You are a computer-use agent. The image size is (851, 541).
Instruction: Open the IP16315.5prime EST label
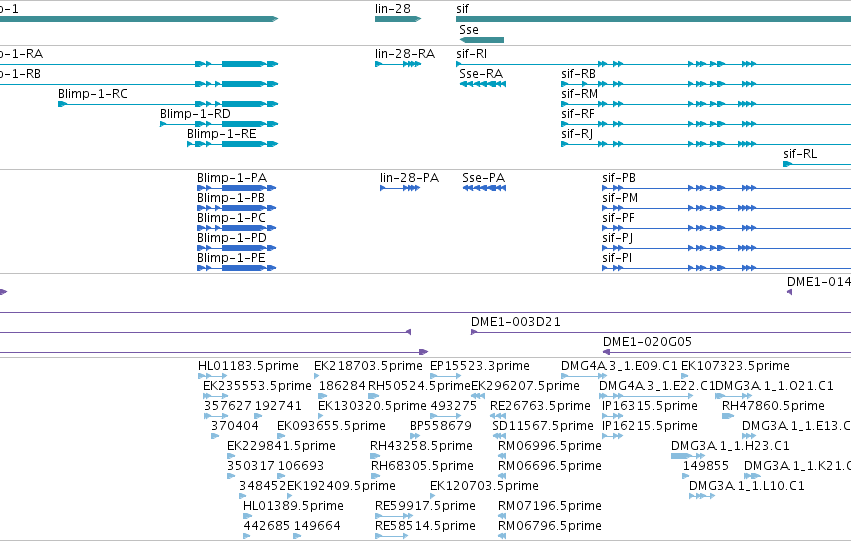650,406
